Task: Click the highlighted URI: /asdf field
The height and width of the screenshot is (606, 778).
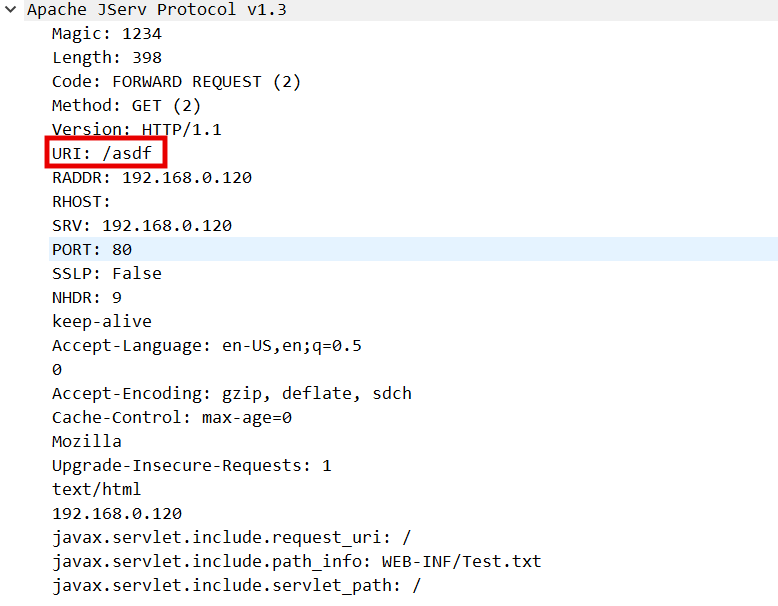Action: pos(104,154)
